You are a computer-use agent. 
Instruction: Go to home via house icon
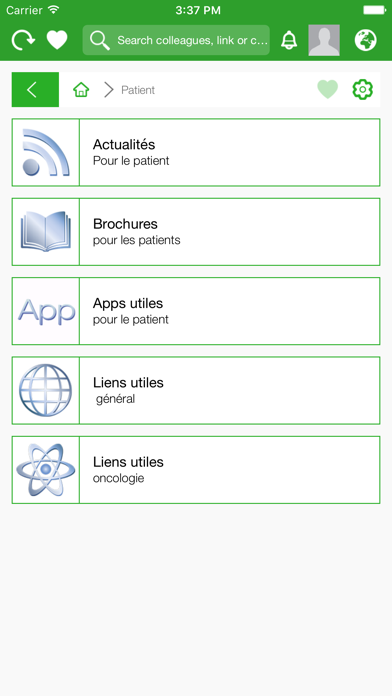click(81, 90)
